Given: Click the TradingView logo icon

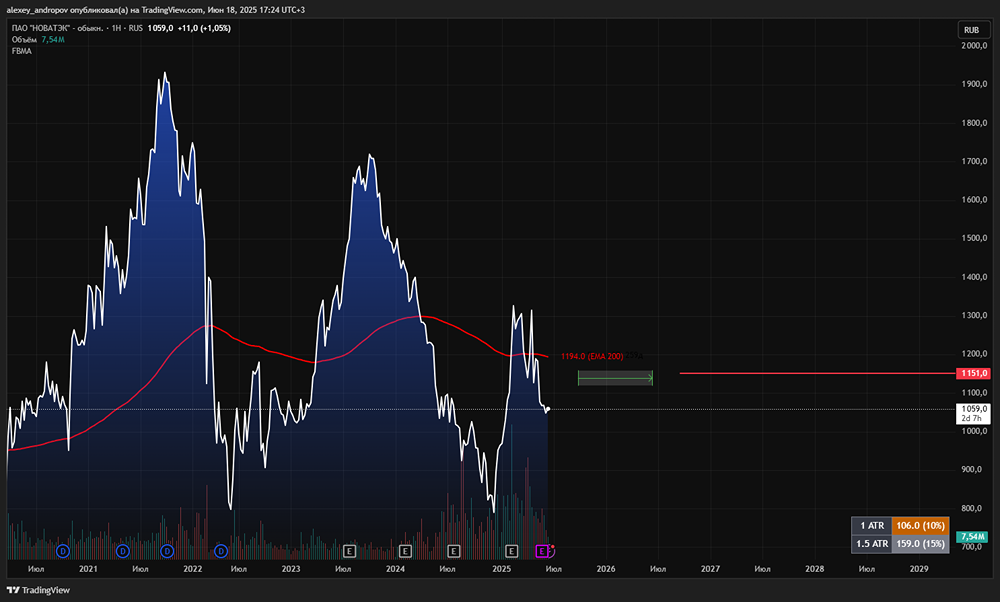Looking at the screenshot, I should coord(13,589).
